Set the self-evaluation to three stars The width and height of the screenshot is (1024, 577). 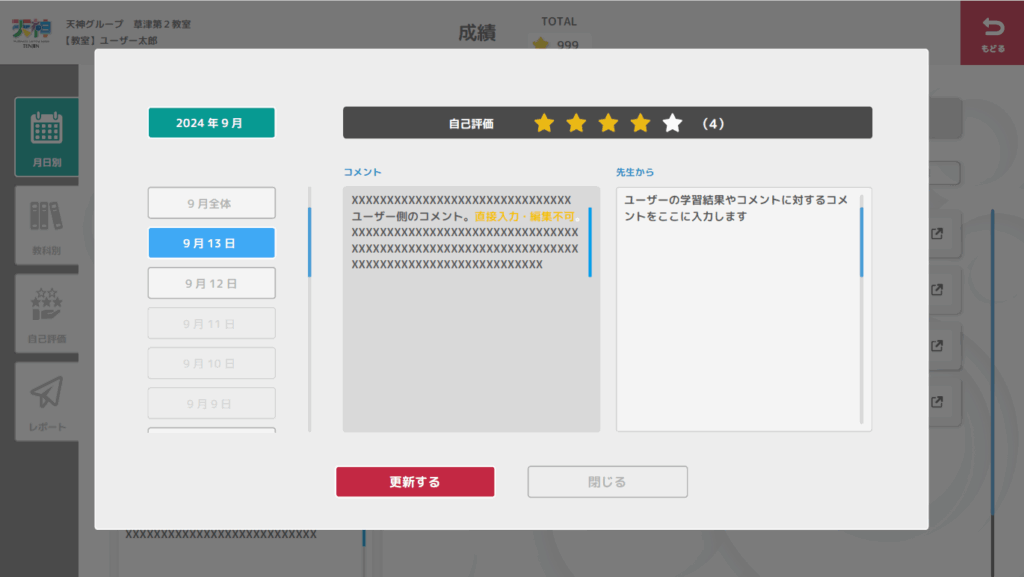point(608,123)
